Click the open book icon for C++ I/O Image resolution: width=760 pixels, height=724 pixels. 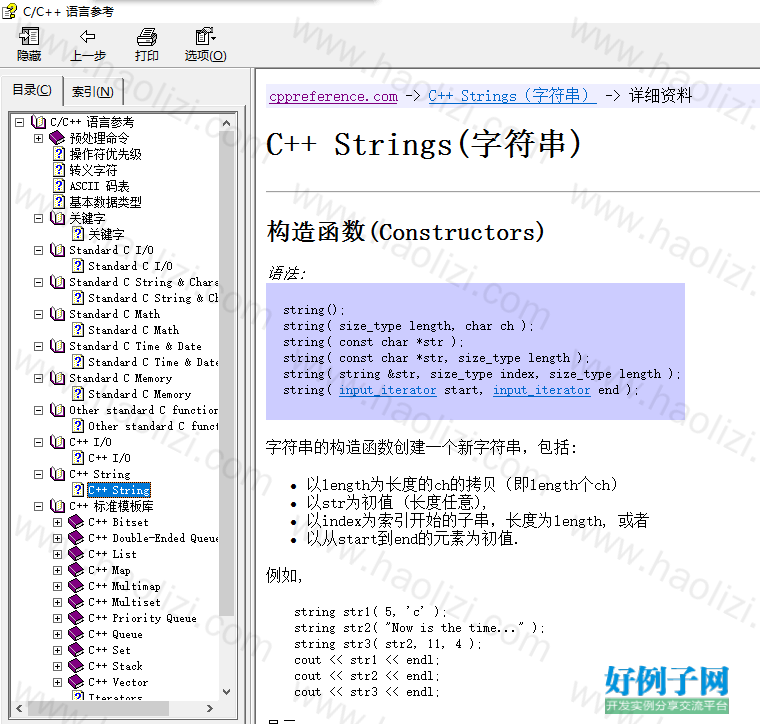pos(57,442)
